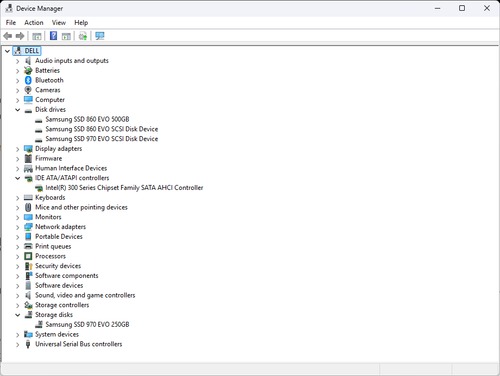This screenshot has width=500, height=376.
Task: Collapse the Storage disks category
Action: 18,315
